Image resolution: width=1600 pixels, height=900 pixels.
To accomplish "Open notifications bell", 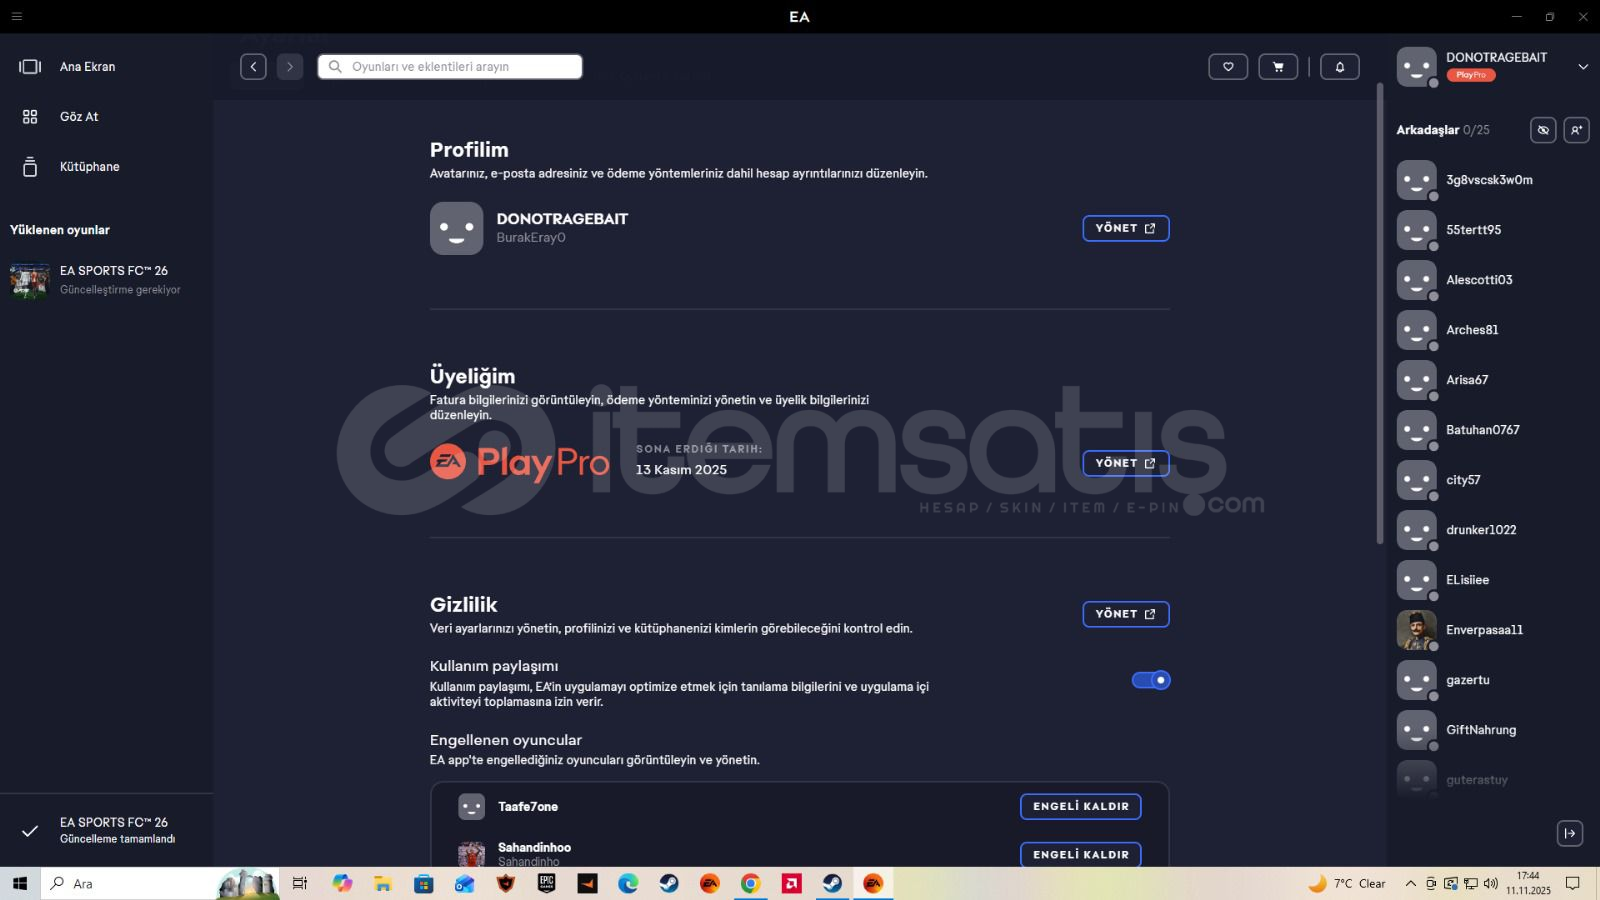I will (1340, 67).
